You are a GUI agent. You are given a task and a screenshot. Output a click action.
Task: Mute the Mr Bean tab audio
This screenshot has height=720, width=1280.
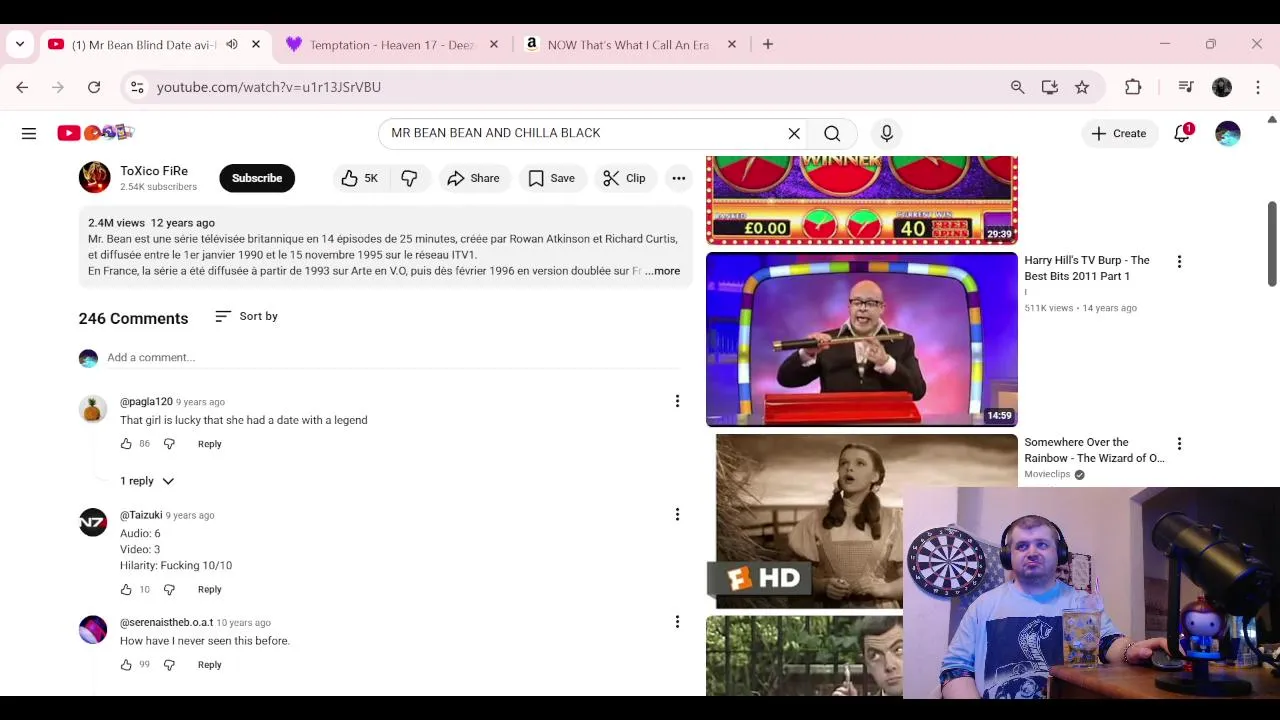point(232,44)
